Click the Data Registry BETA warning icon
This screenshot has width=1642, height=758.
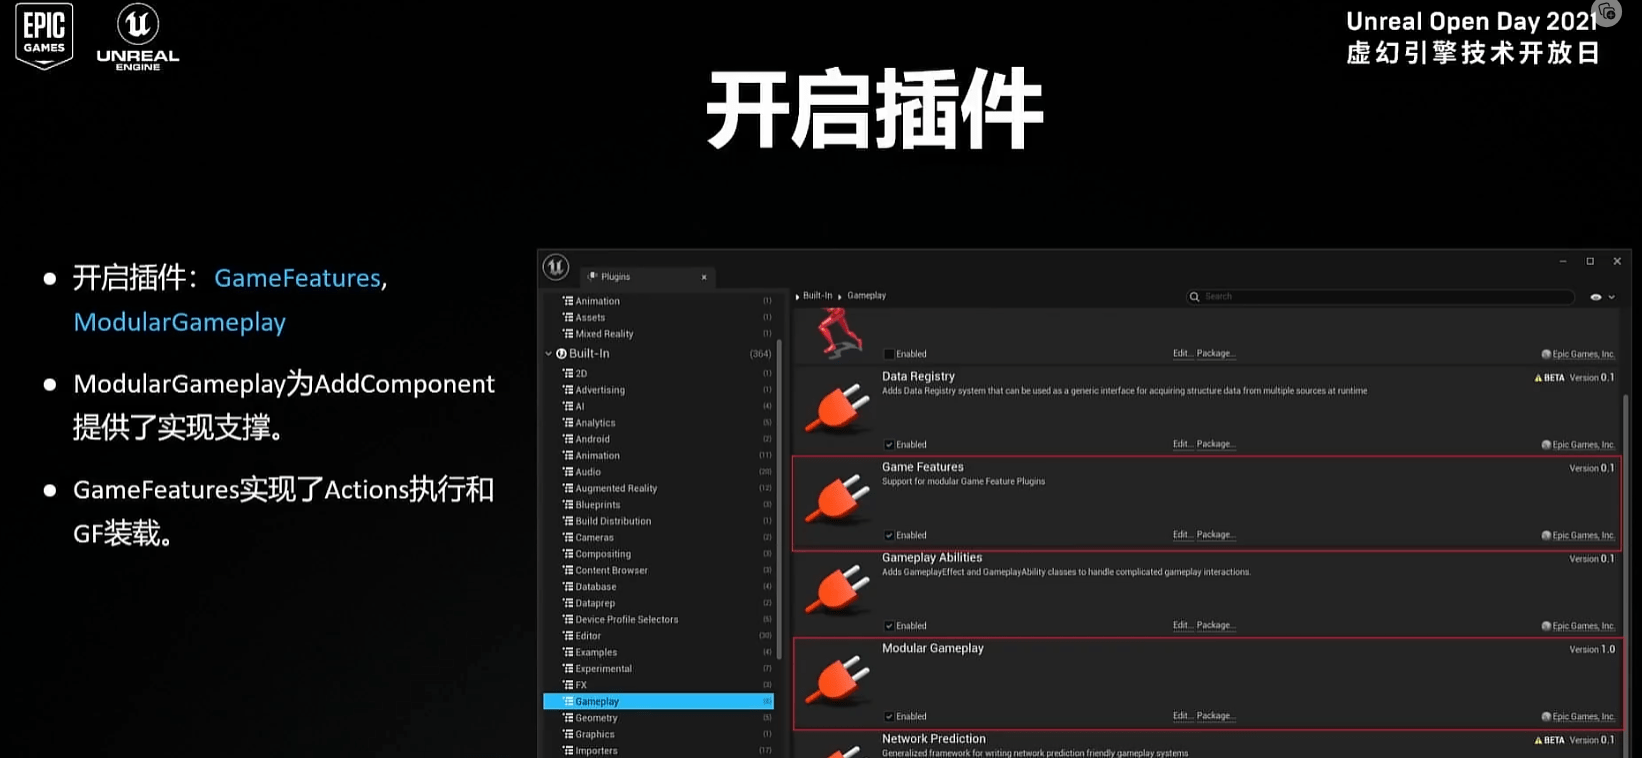click(x=1538, y=378)
